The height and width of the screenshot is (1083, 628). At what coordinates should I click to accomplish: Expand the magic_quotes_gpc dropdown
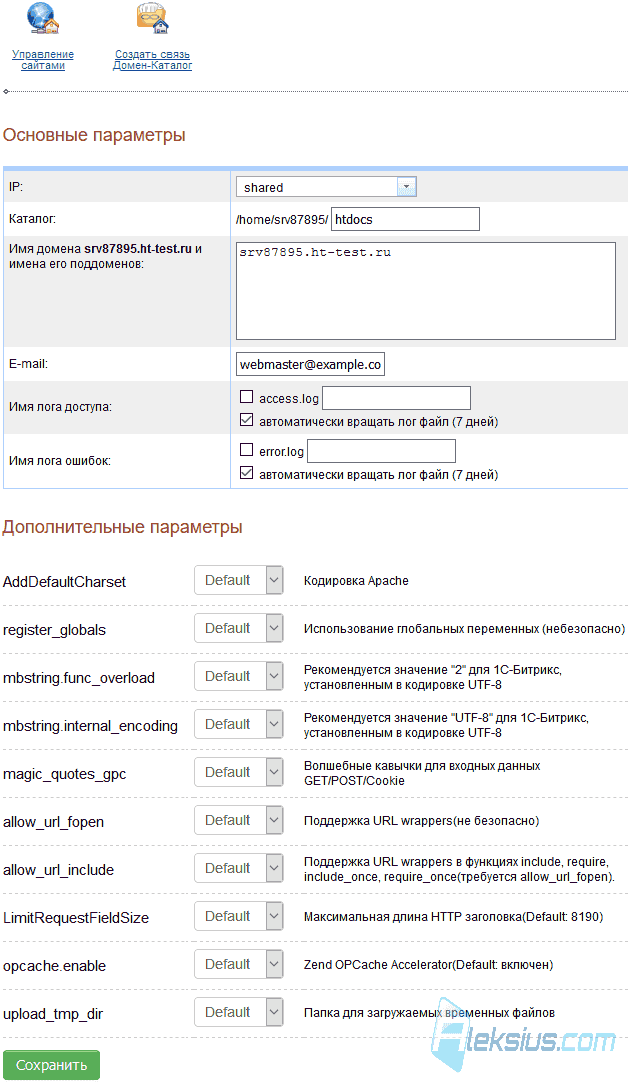tap(239, 772)
